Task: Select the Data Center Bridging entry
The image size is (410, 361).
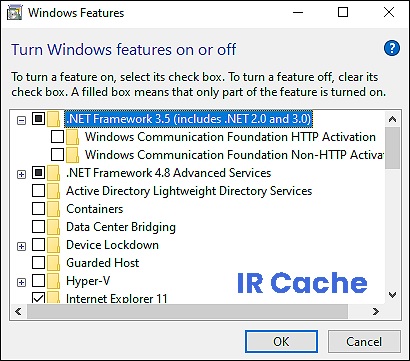Action: click(x=121, y=227)
